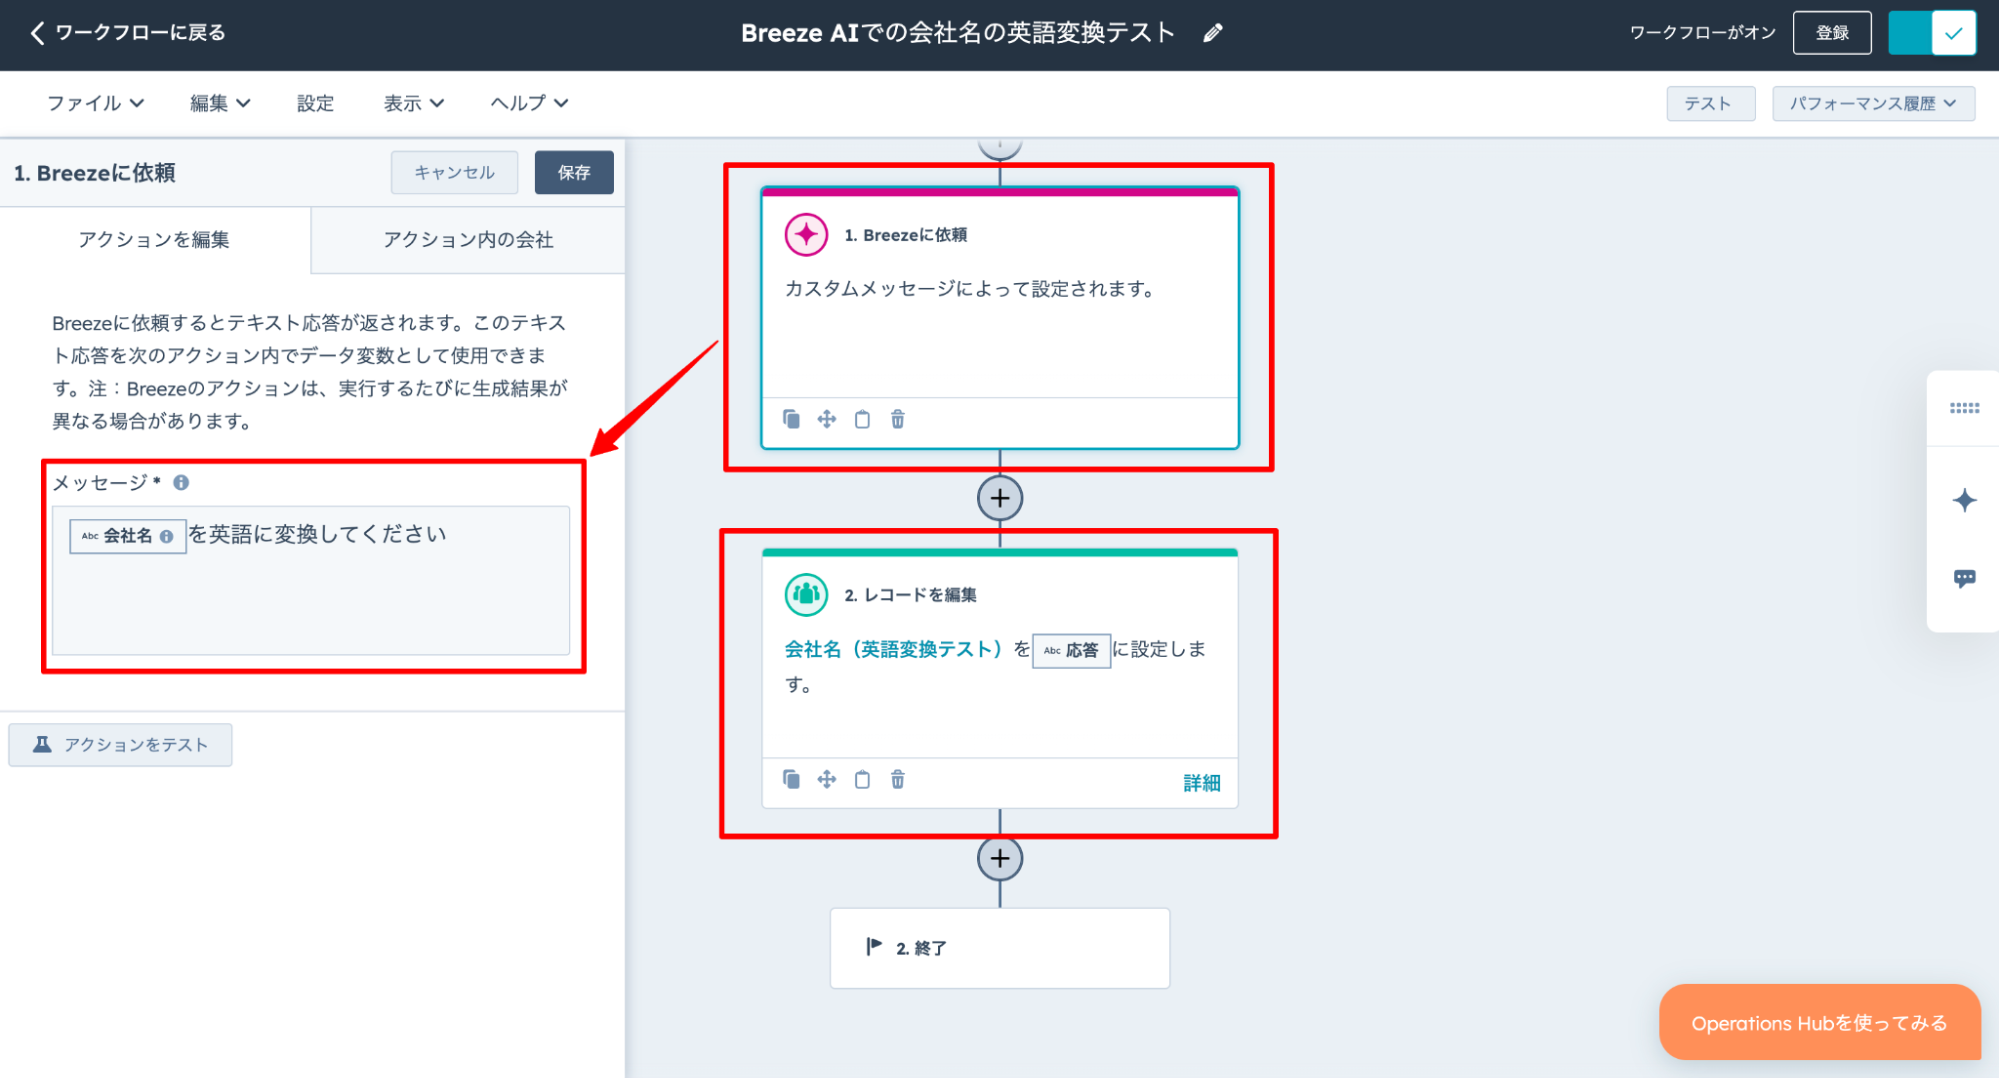The height and width of the screenshot is (1078, 1999).
Task: Click move icon on レコードを編集 card
Action: 826,779
